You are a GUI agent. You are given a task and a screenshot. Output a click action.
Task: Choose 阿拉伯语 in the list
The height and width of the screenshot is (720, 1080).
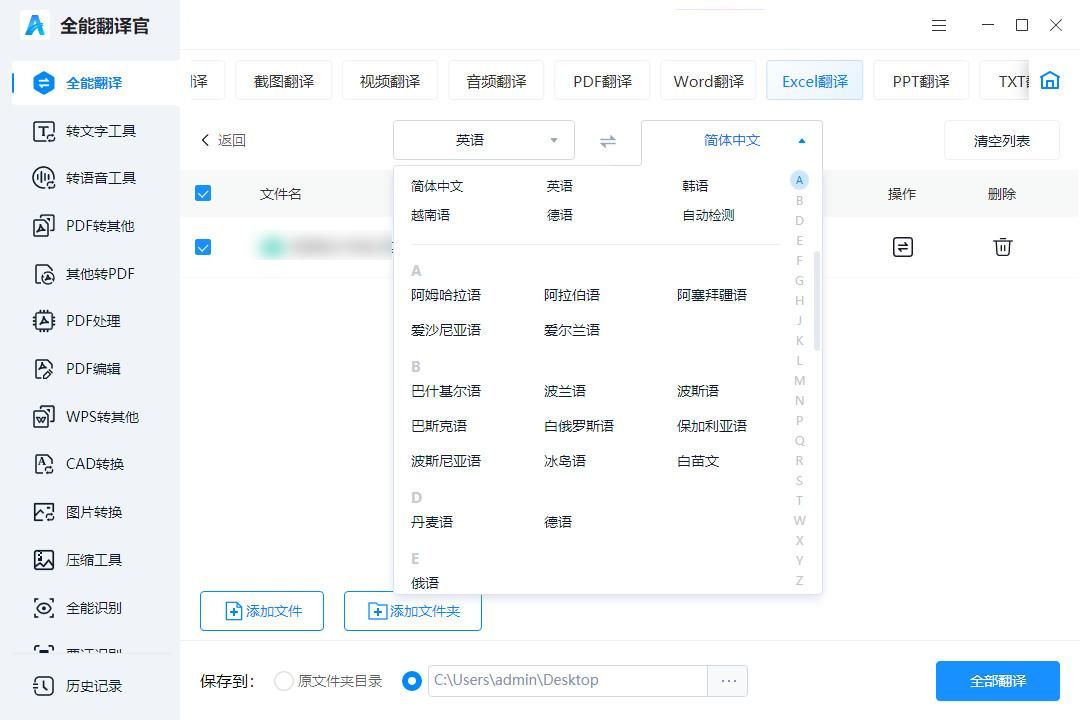(x=572, y=295)
